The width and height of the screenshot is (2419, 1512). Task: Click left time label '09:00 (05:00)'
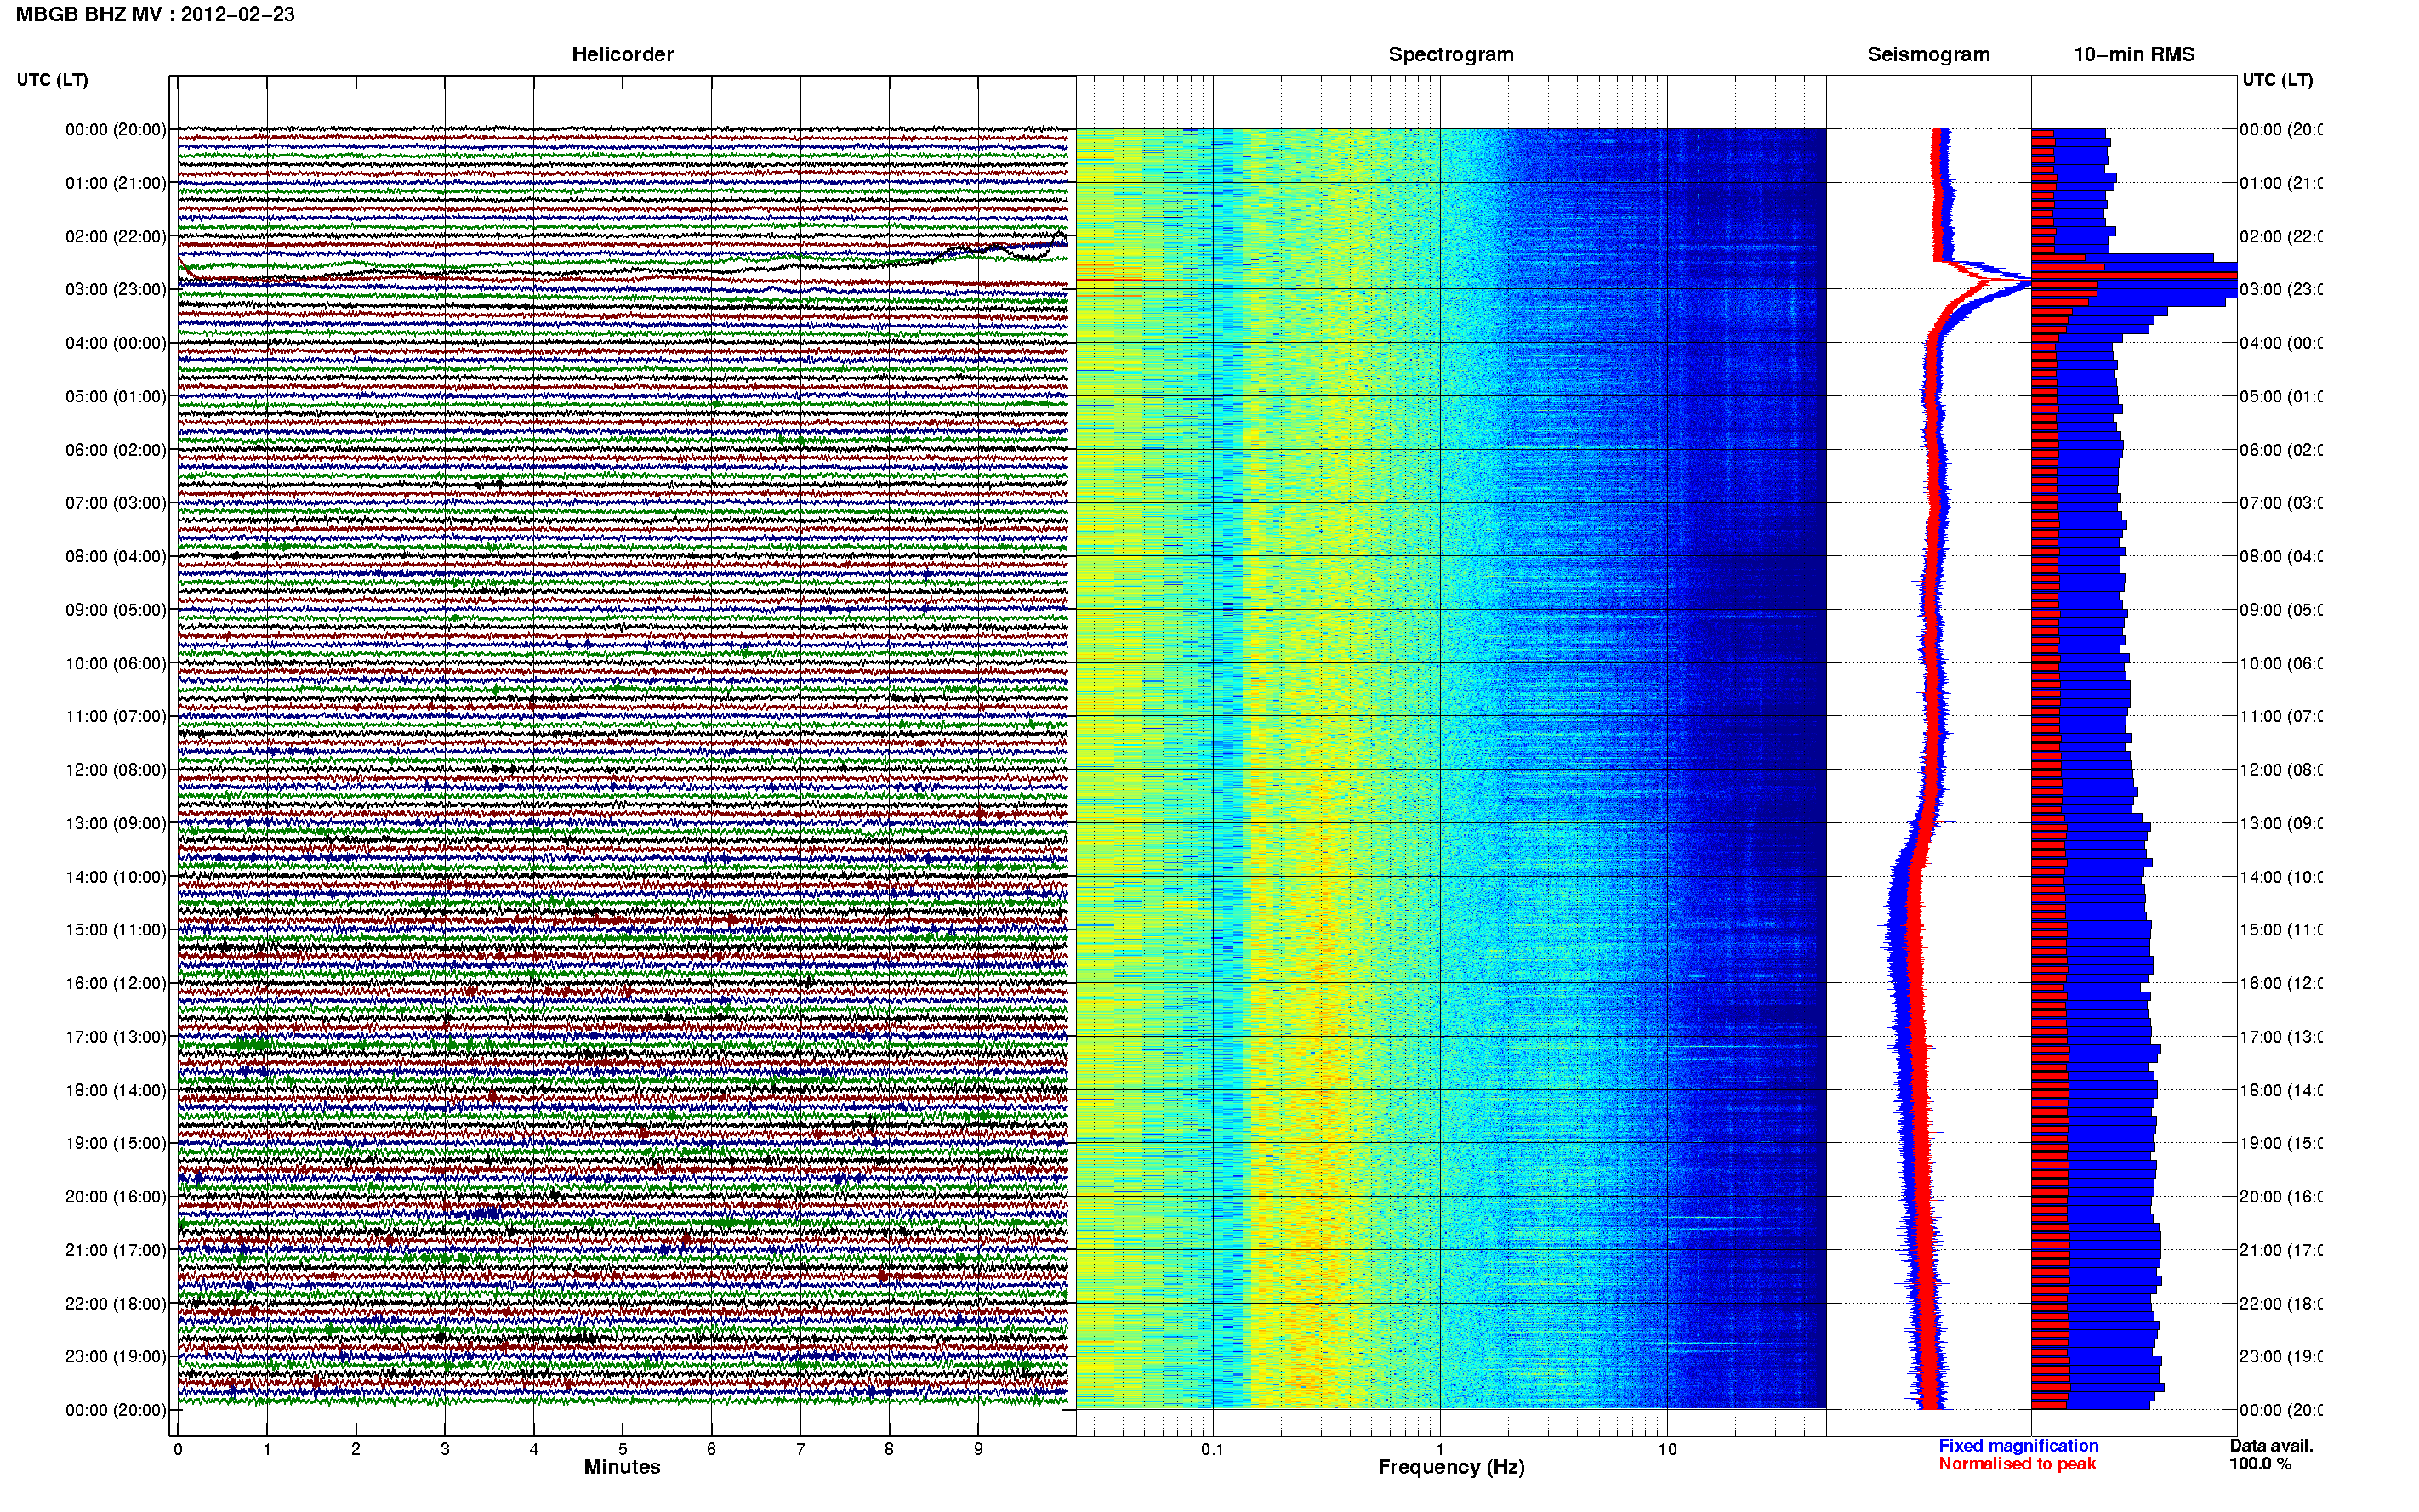116,610
